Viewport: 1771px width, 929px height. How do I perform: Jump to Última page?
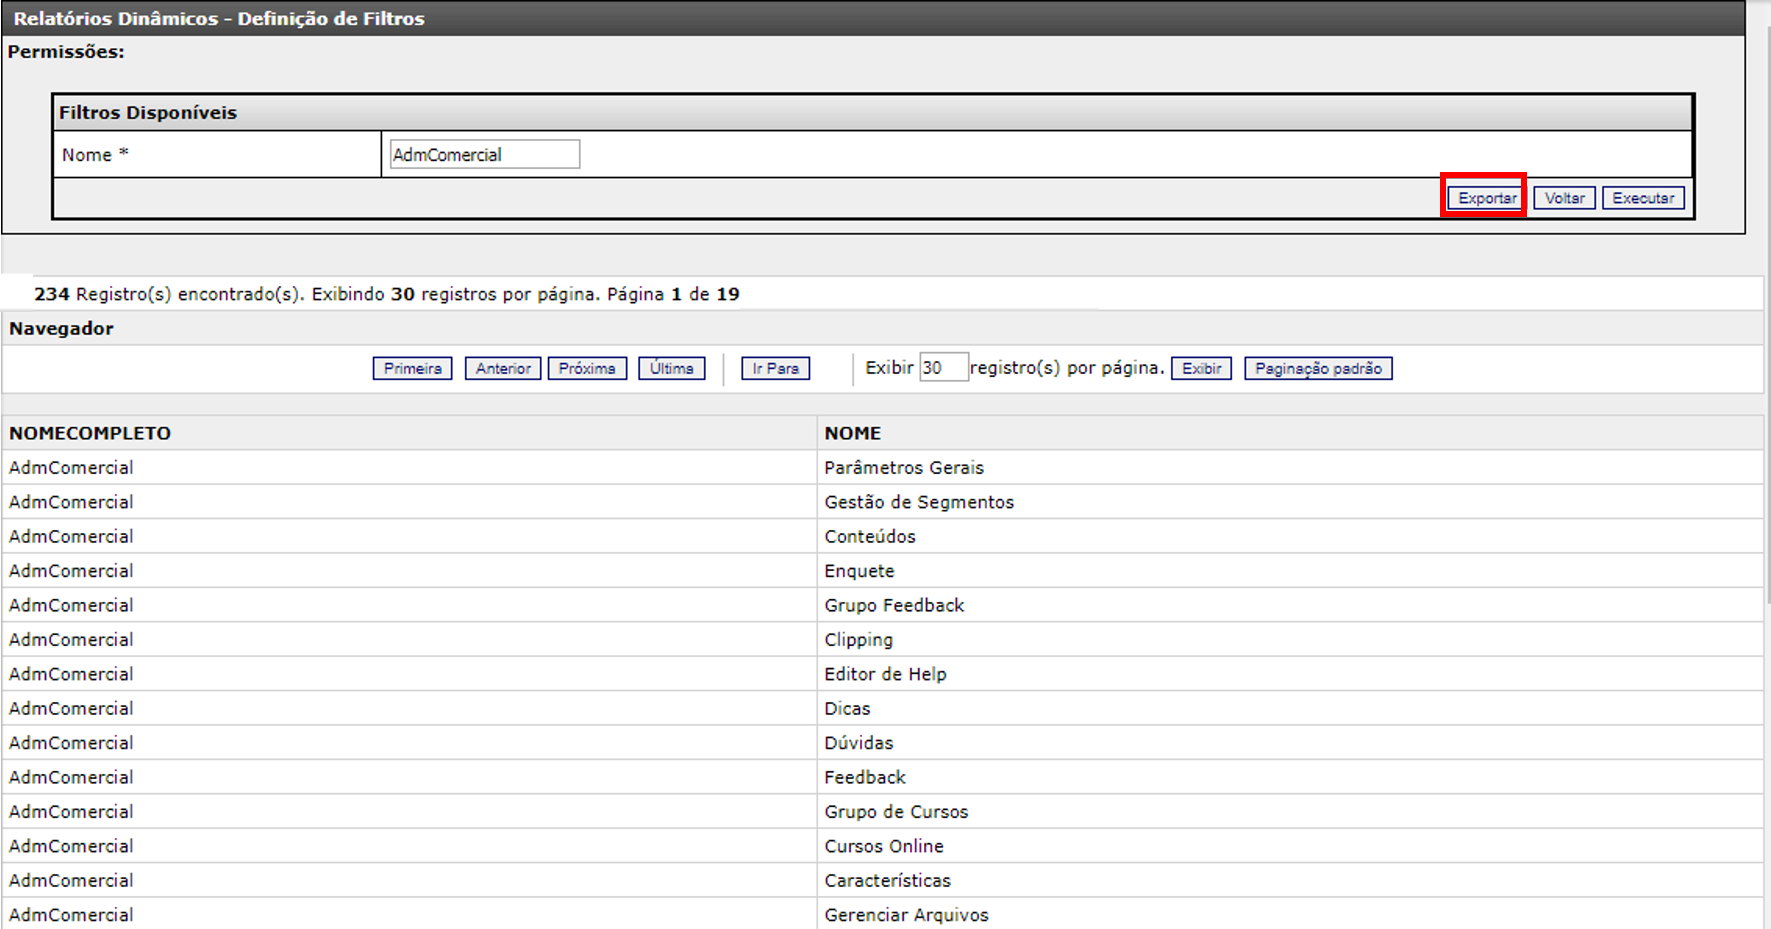click(671, 368)
